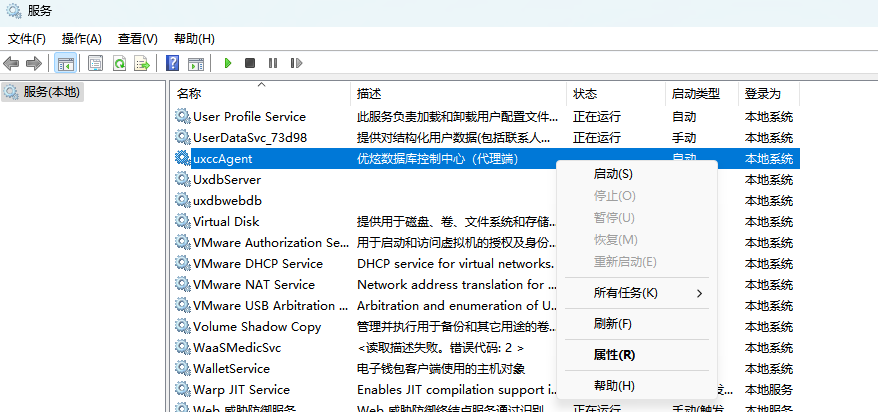Click the Export List toolbar icon
This screenshot has width=878, height=412.
tap(142, 63)
